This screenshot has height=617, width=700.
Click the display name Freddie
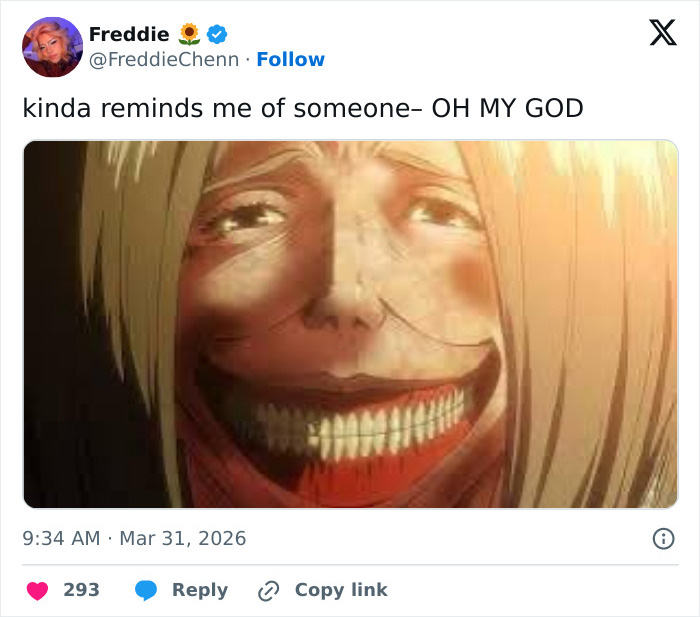128,34
